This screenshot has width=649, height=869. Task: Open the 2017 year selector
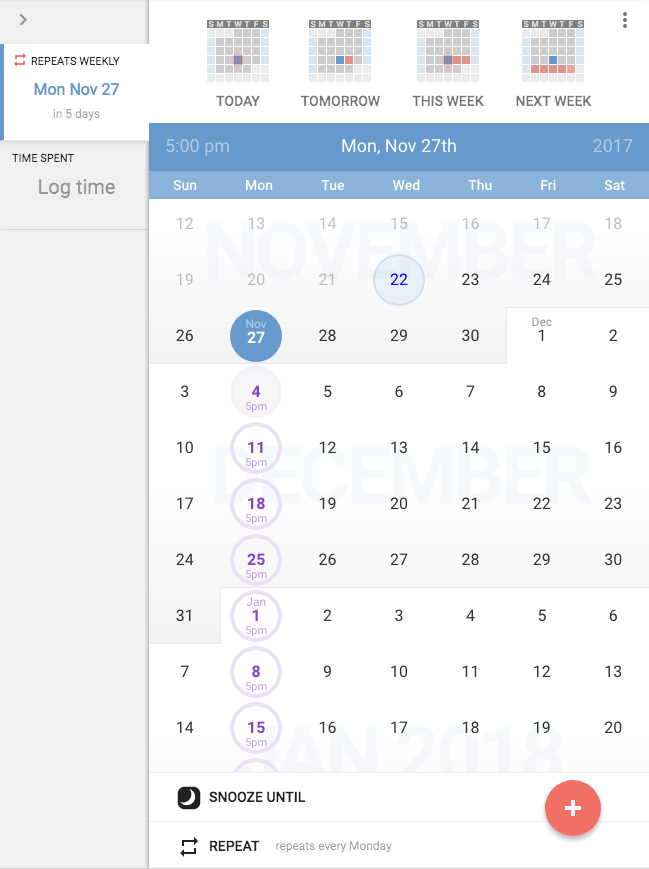612,146
